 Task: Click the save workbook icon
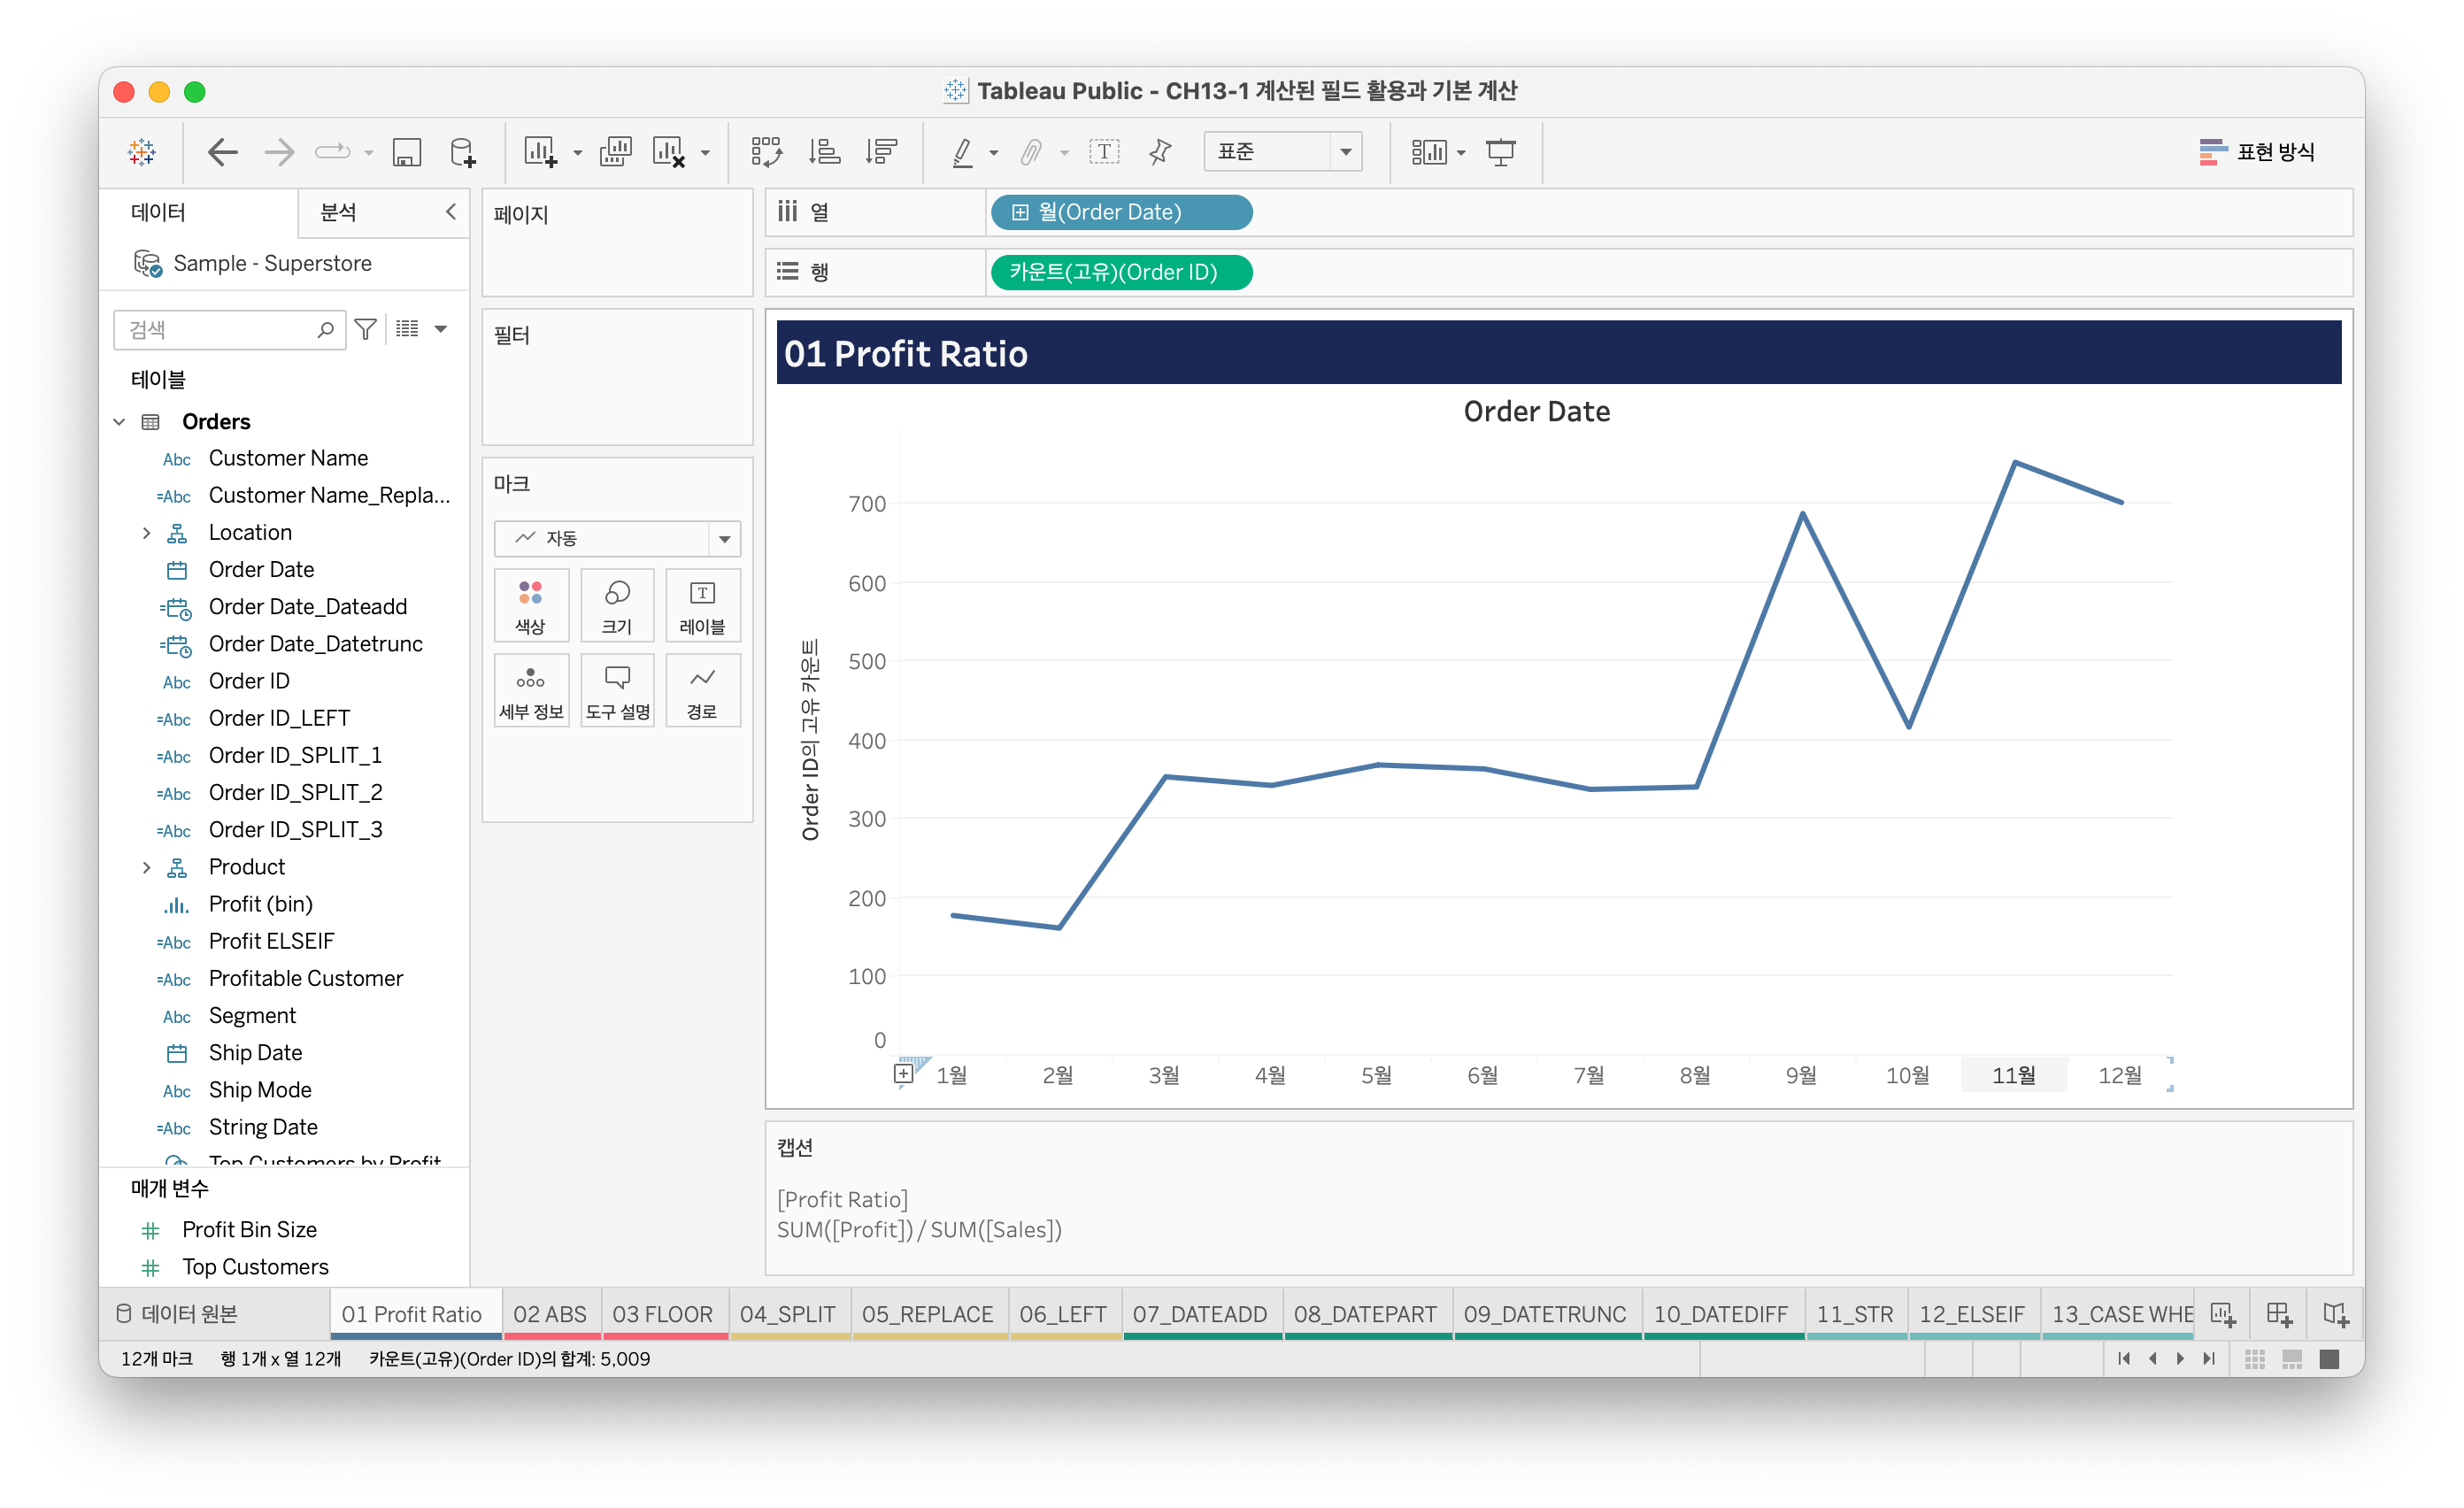(x=406, y=152)
